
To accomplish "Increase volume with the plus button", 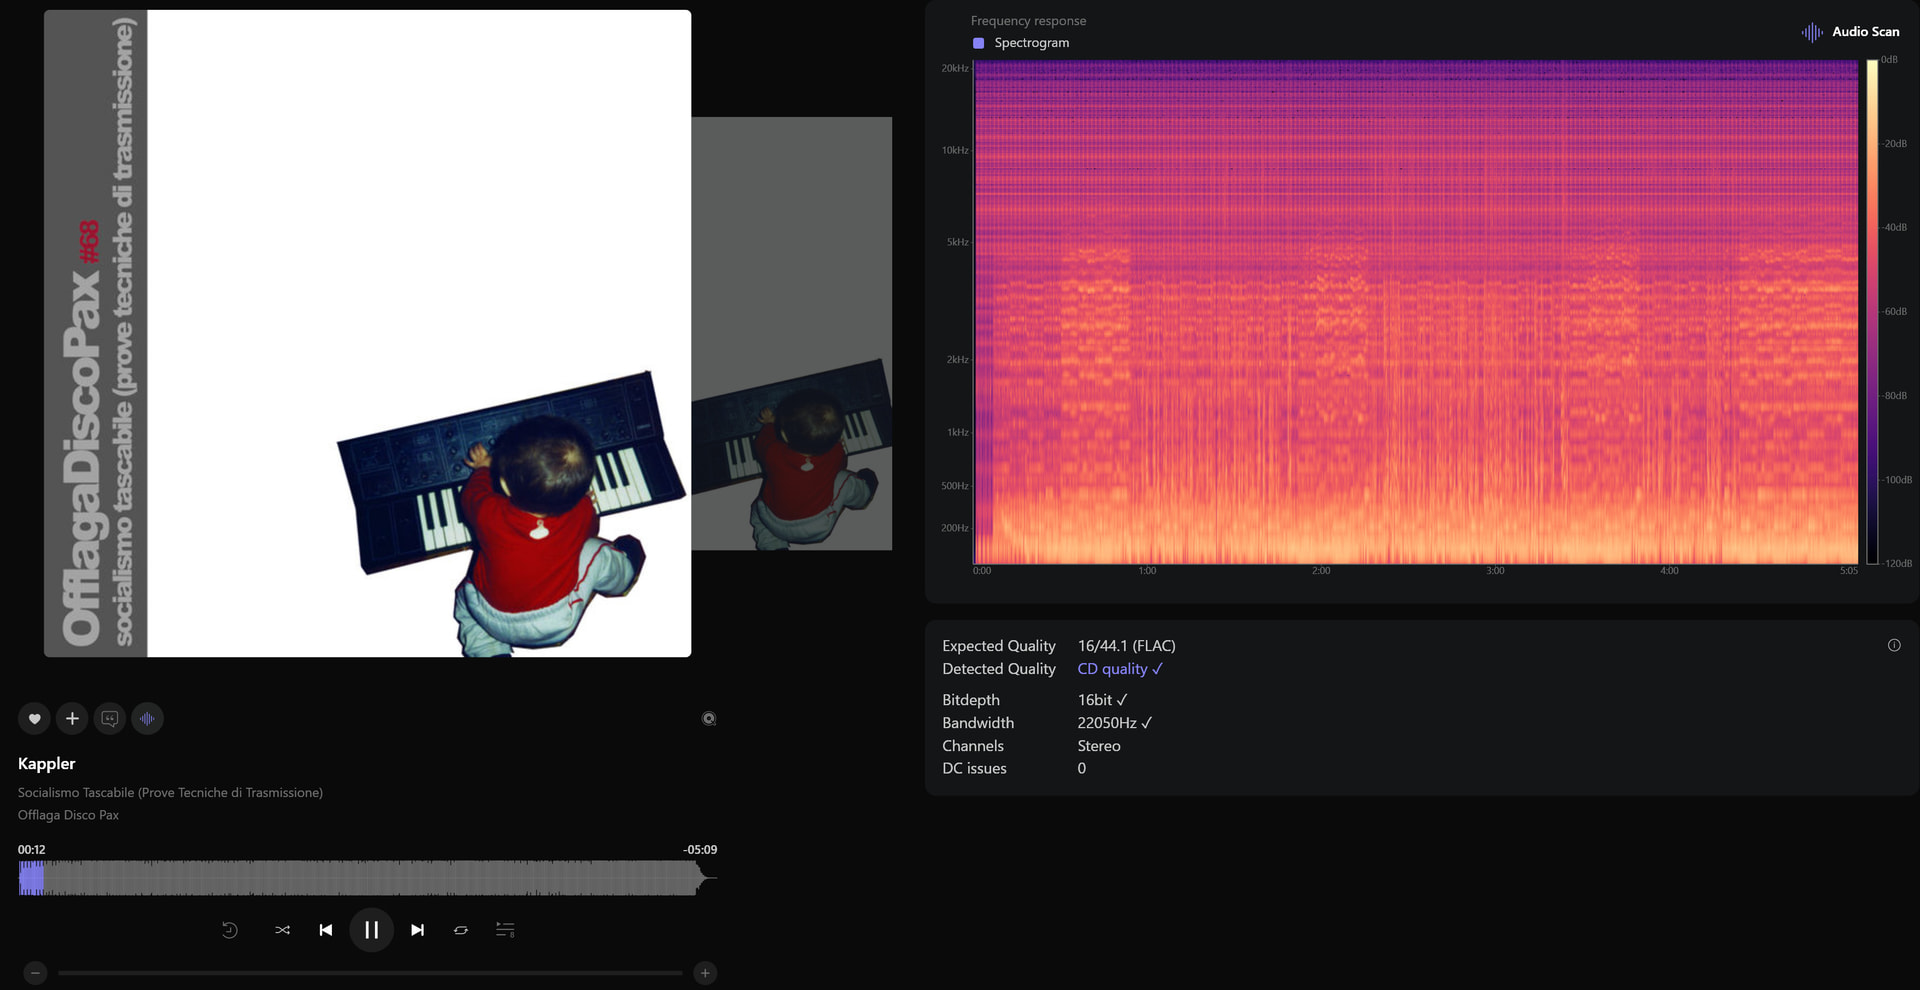I will coord(705,973).
